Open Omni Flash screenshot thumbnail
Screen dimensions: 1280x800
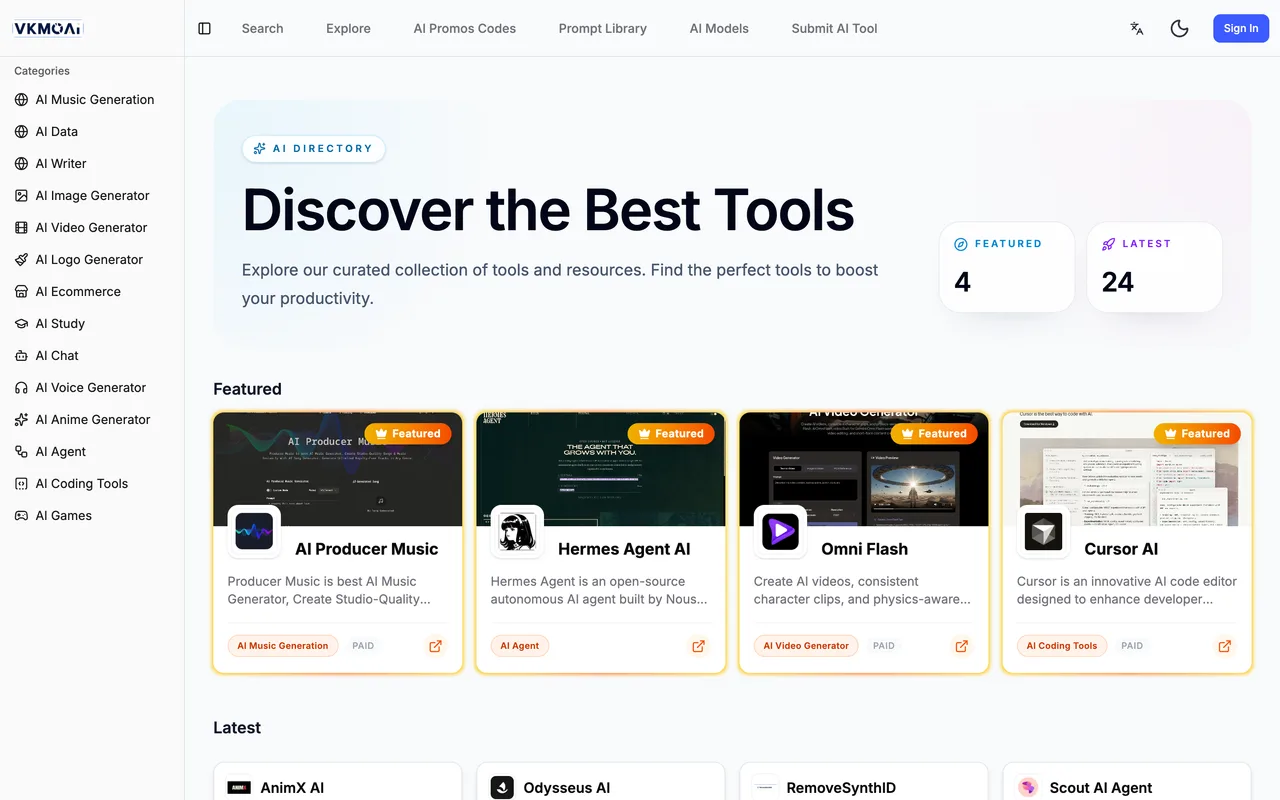[864, 469]
